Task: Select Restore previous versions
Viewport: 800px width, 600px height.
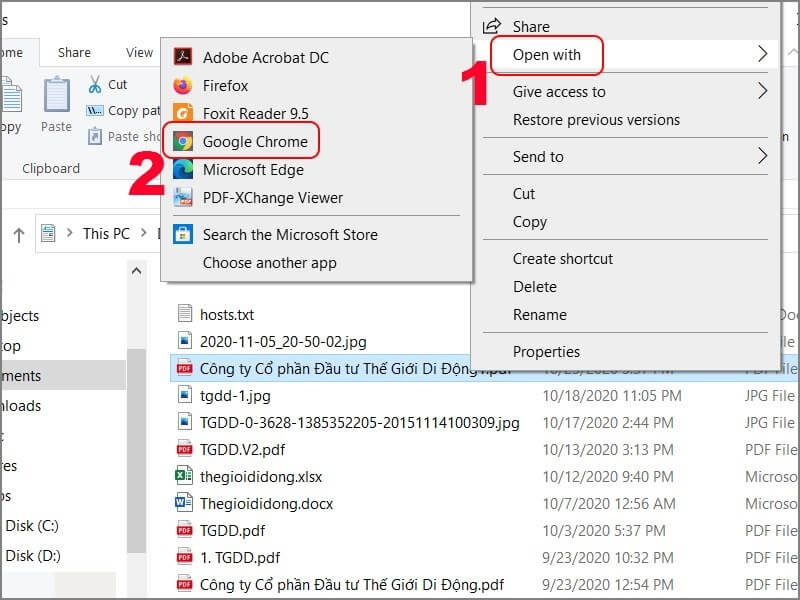Action: pyautogui.click(x=596, y=119)
